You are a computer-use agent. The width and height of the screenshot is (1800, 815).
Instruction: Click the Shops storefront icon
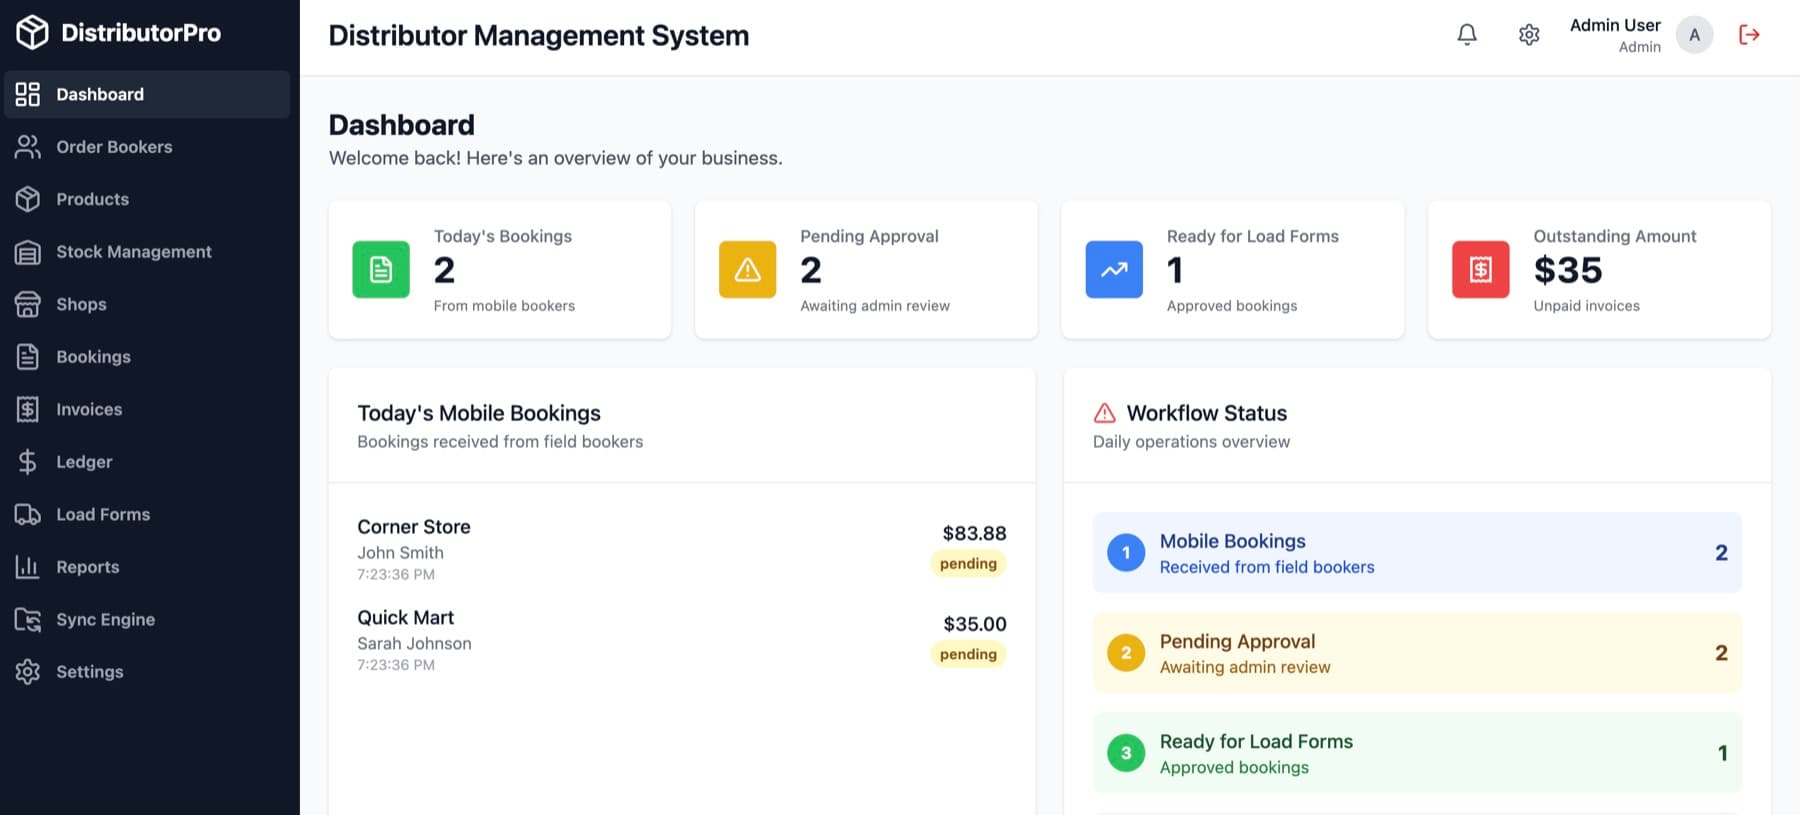28,304
